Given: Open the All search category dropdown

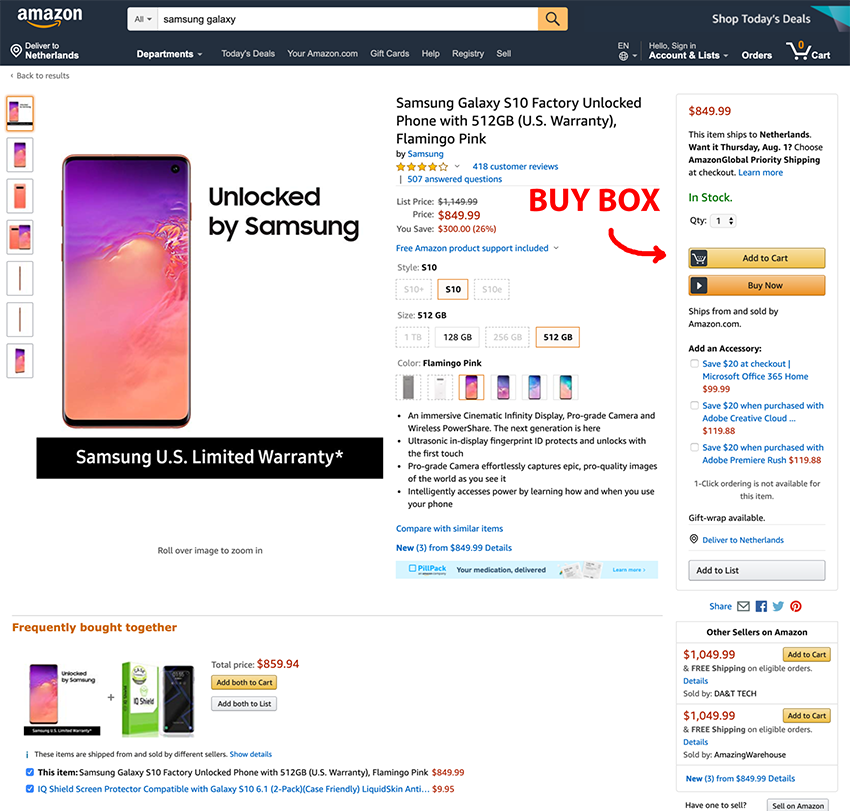Looking at the screenshot, I should (x=143, y=19).
